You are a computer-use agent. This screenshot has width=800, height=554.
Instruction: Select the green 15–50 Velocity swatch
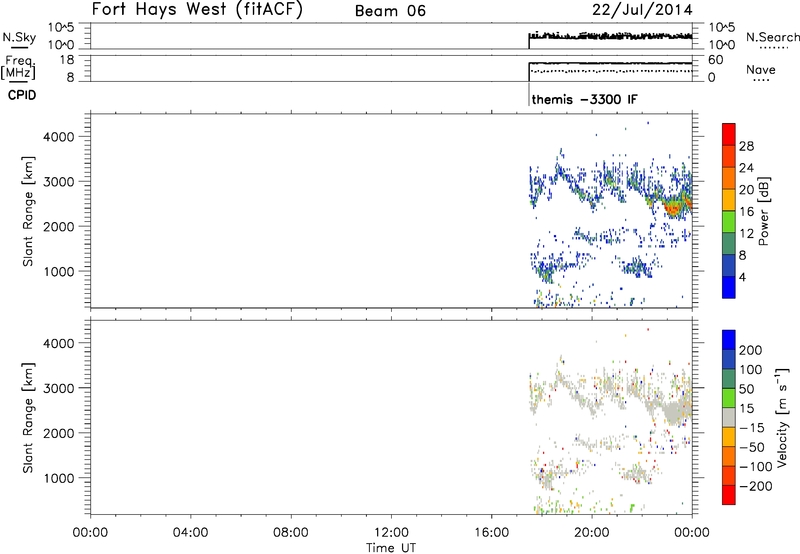click(x=729, y=398)
